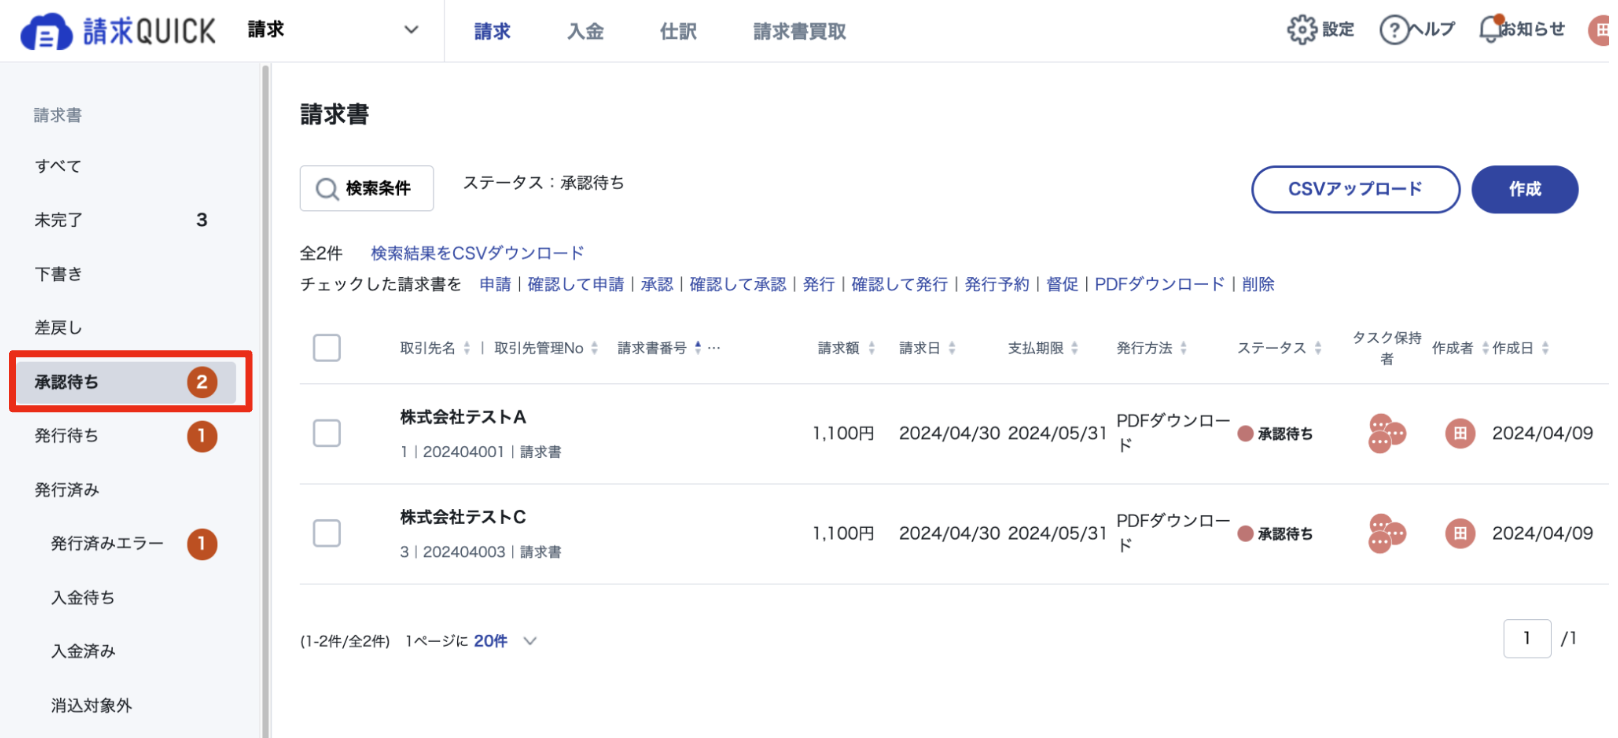1618x738 pixels.
Task: Click the 削除 bulk action link
Action: pyautogui.click(x=1258, y=284)
